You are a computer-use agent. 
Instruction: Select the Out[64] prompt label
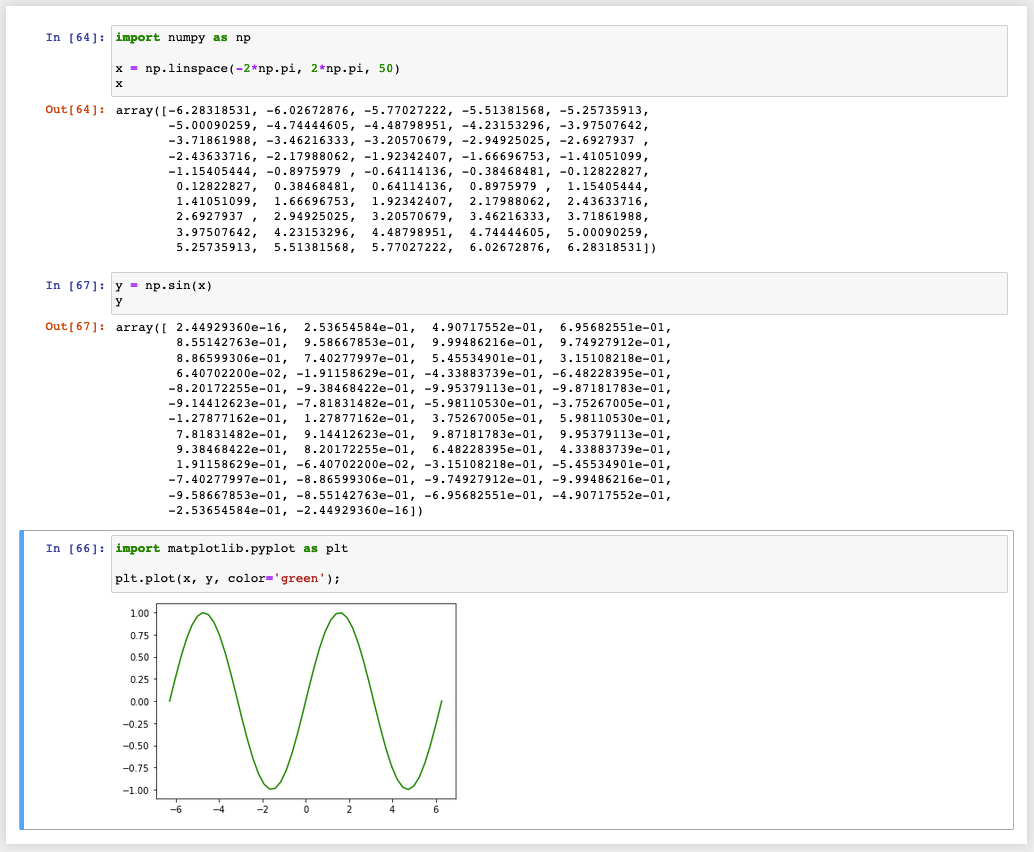[75, 109]
